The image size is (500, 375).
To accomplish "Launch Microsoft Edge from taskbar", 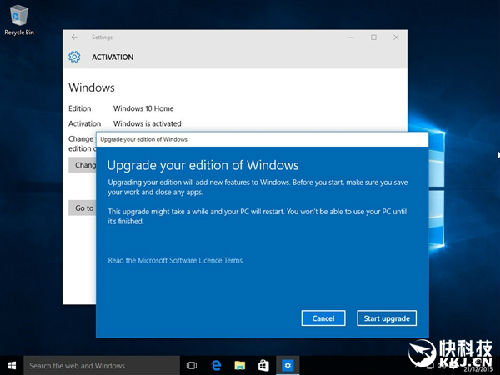I will [216, 366].
